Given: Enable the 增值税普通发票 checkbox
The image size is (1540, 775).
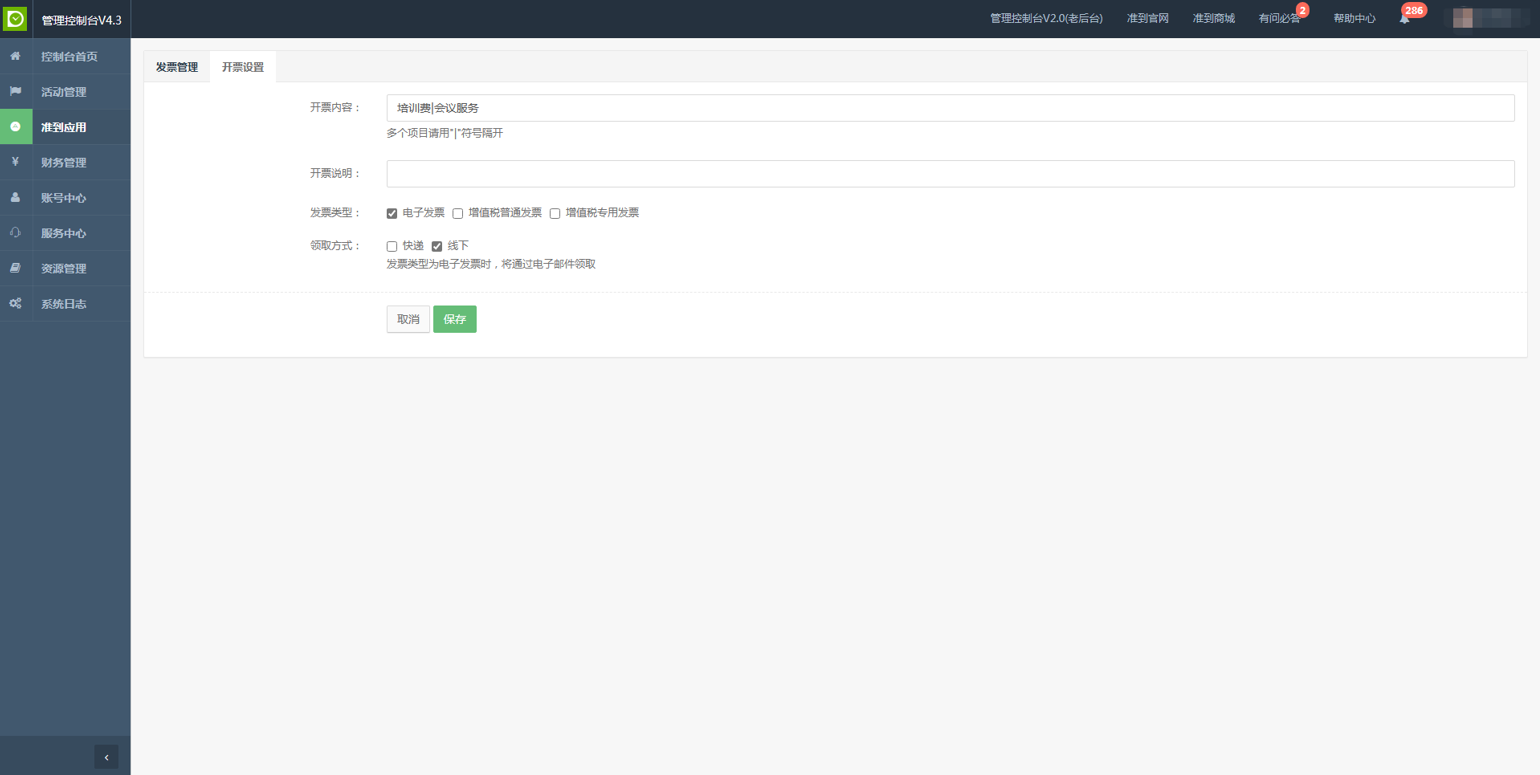Looking at the screenshot, I should point(458,213).
